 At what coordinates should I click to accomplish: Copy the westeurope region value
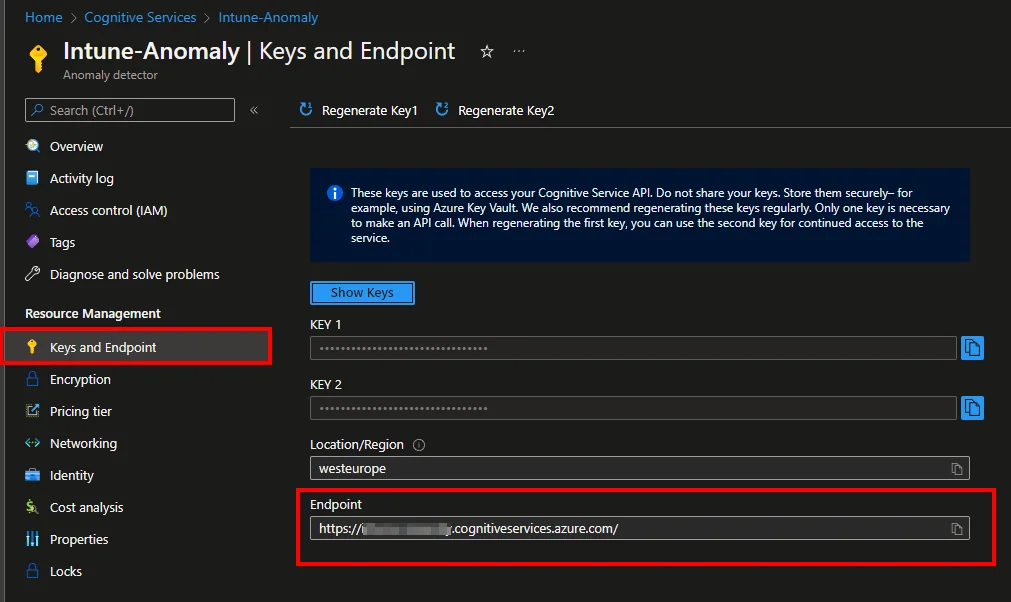(x=957, y=469)
